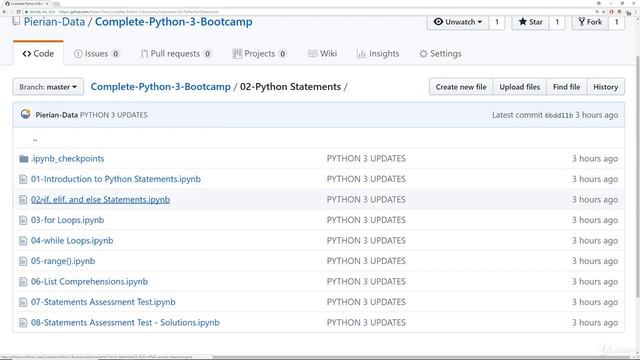Screen dimensions: 640x360
Task: Open the Pull requests tab
Action: [x=176, y=53]
